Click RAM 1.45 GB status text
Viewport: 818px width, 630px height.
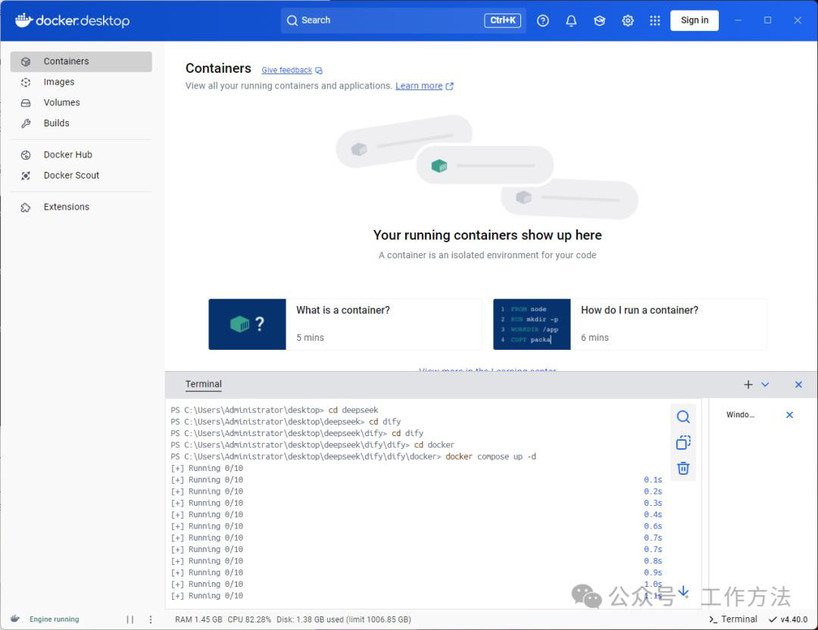pyautogui.click(x=198, y=620)
